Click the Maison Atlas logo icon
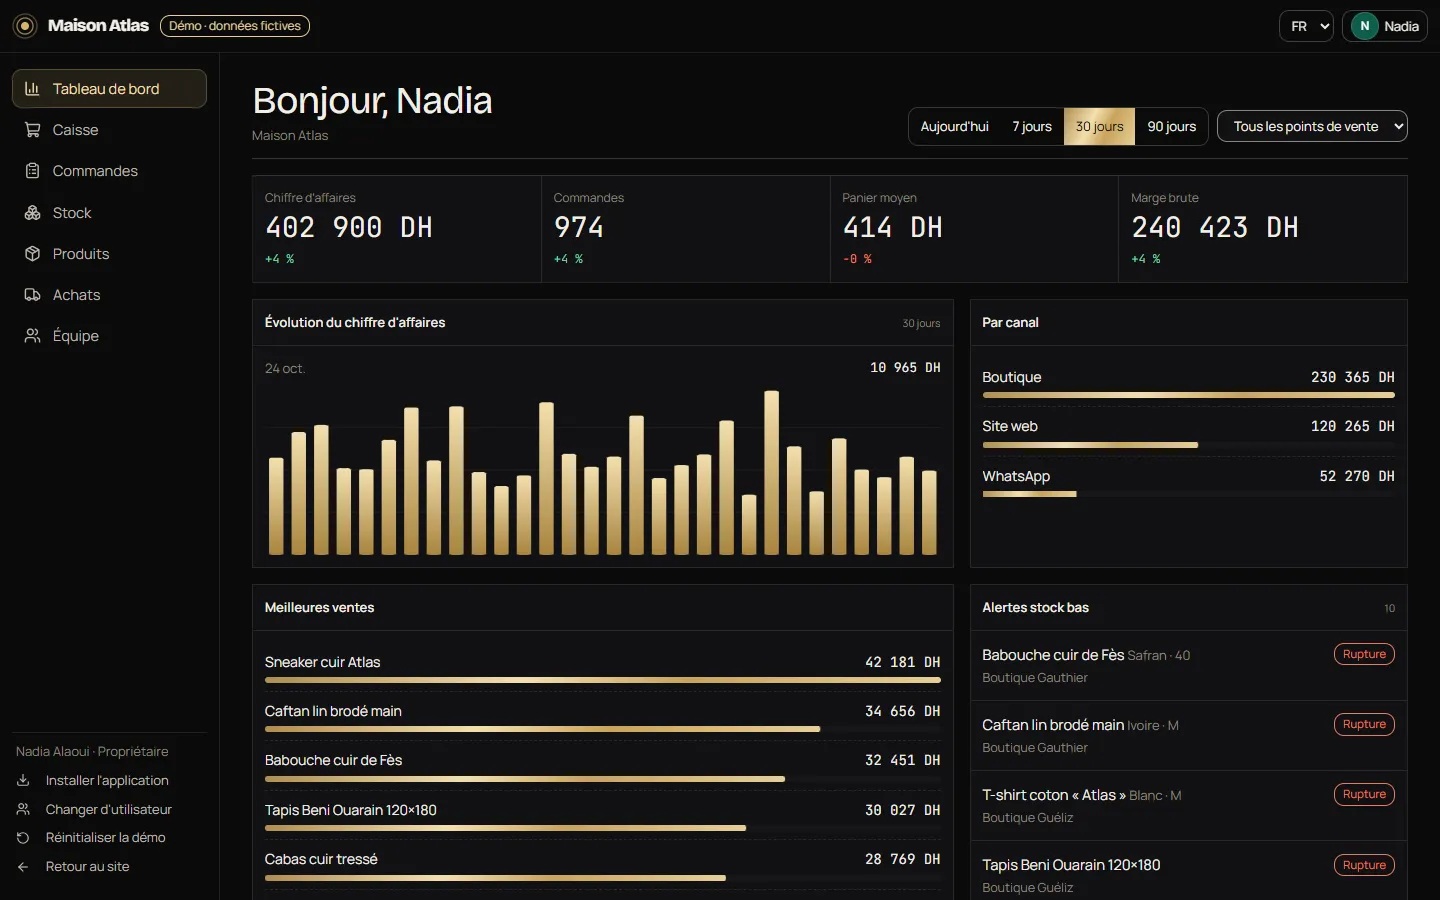The width and height of the screenshot is (1440, 900). click(25, 26)
